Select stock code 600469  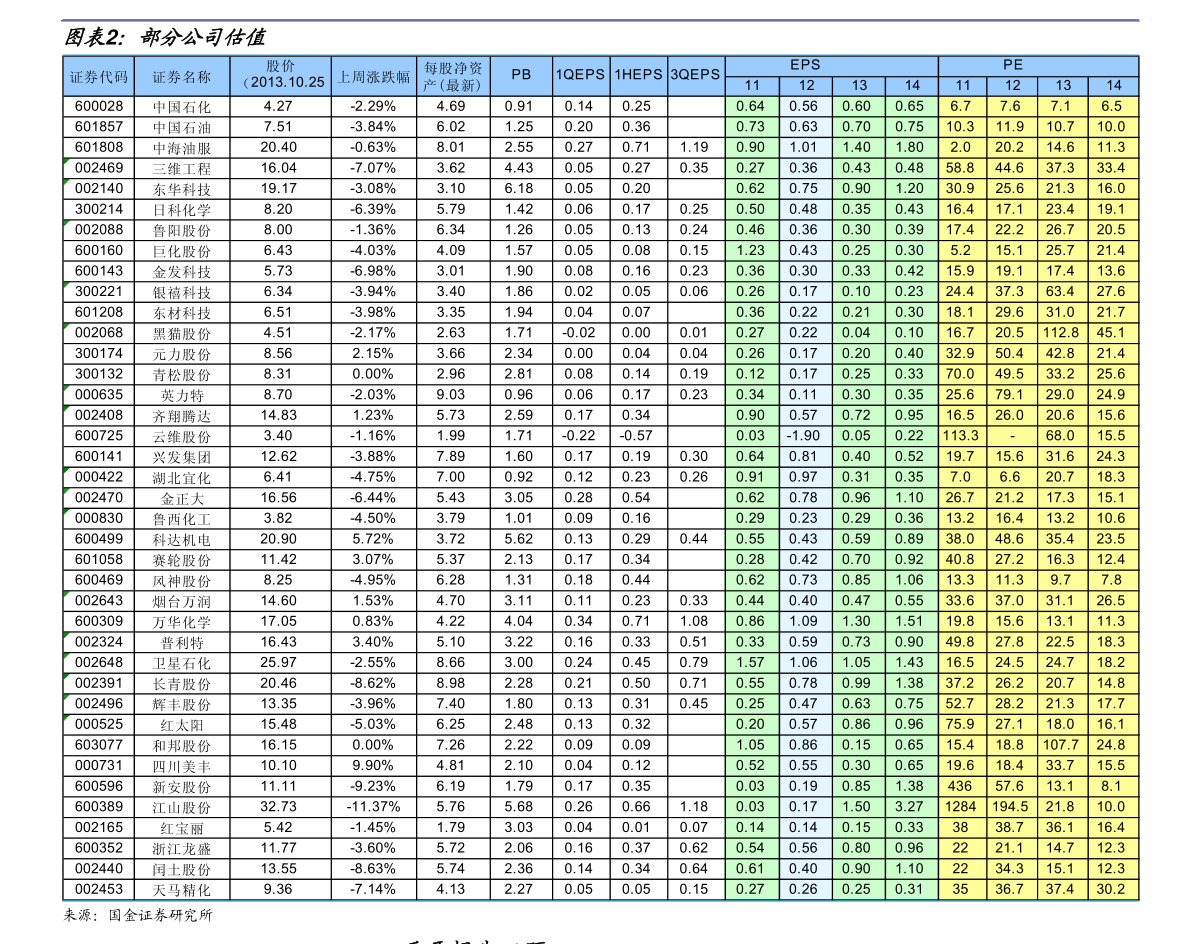click(x=99, y=580)
